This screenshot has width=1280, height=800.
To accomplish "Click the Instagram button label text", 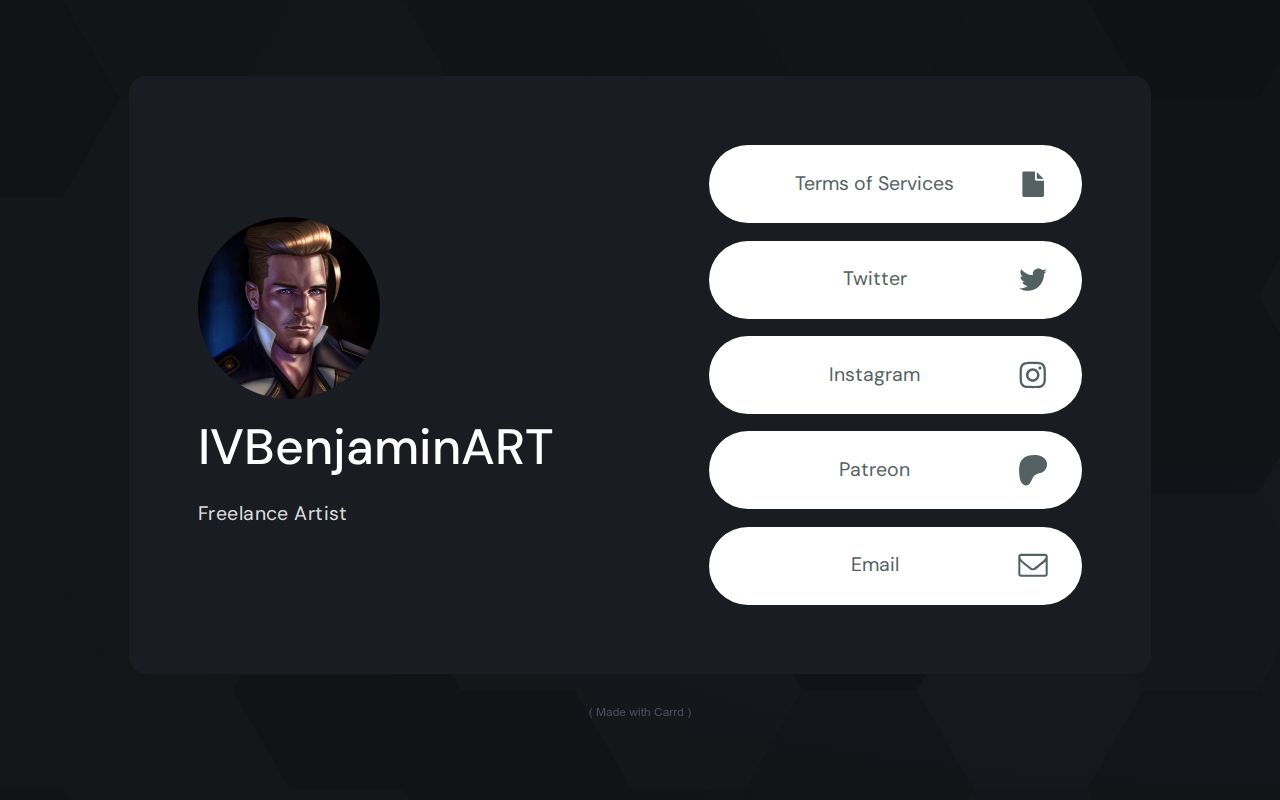I will (x=874, y=374).
